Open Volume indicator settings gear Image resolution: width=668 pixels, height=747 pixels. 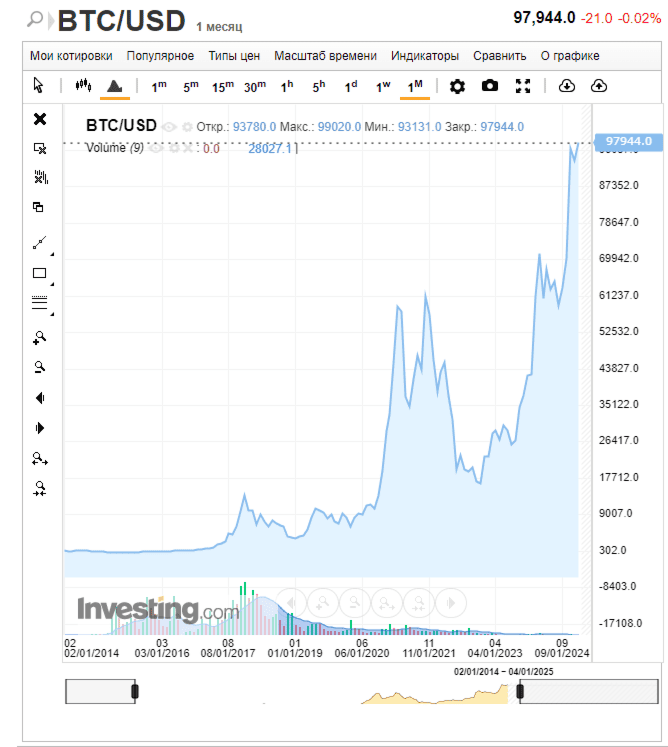click(x=174, y=148)
